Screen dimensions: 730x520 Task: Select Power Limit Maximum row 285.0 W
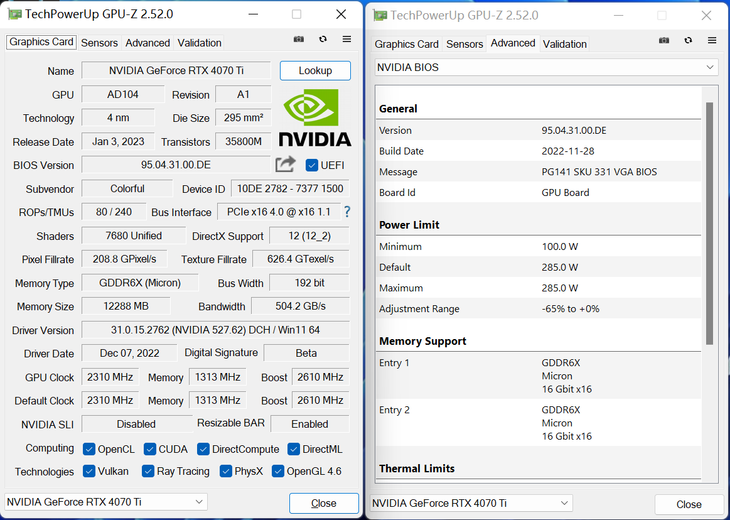[x=539, y=288]
